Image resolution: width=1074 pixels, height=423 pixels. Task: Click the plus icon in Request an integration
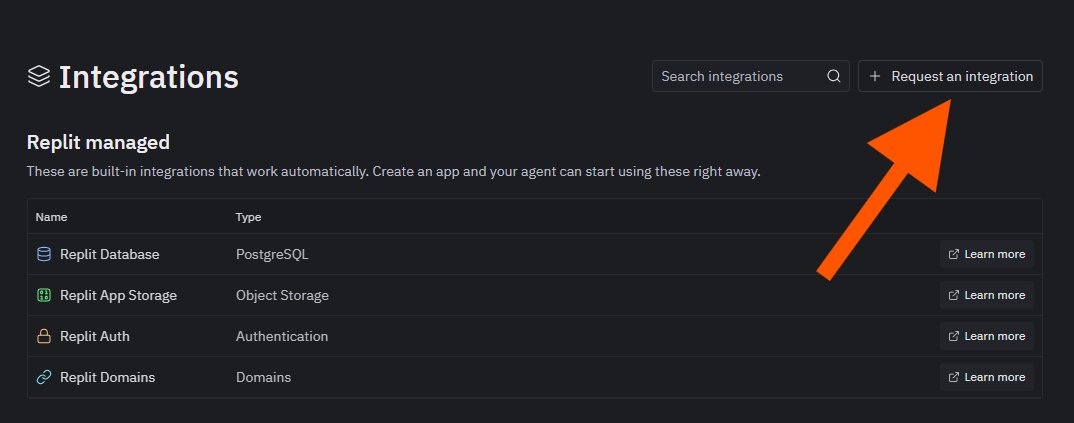click(874, 76)
